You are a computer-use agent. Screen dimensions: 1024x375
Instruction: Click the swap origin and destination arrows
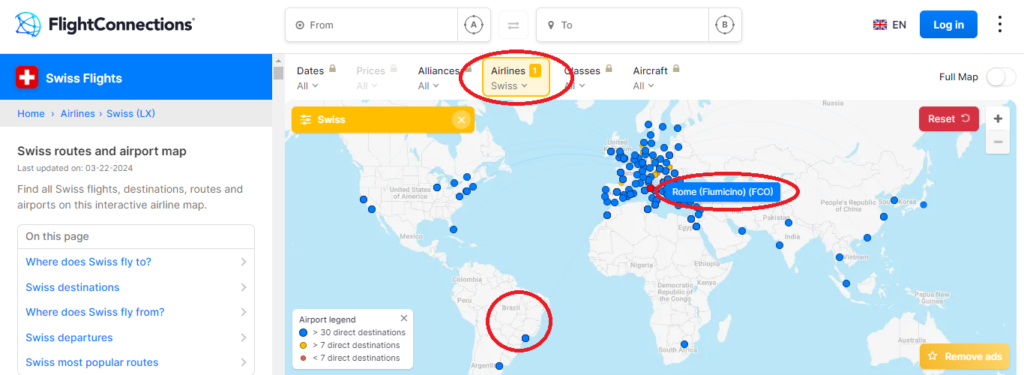(x=513, y=25)
